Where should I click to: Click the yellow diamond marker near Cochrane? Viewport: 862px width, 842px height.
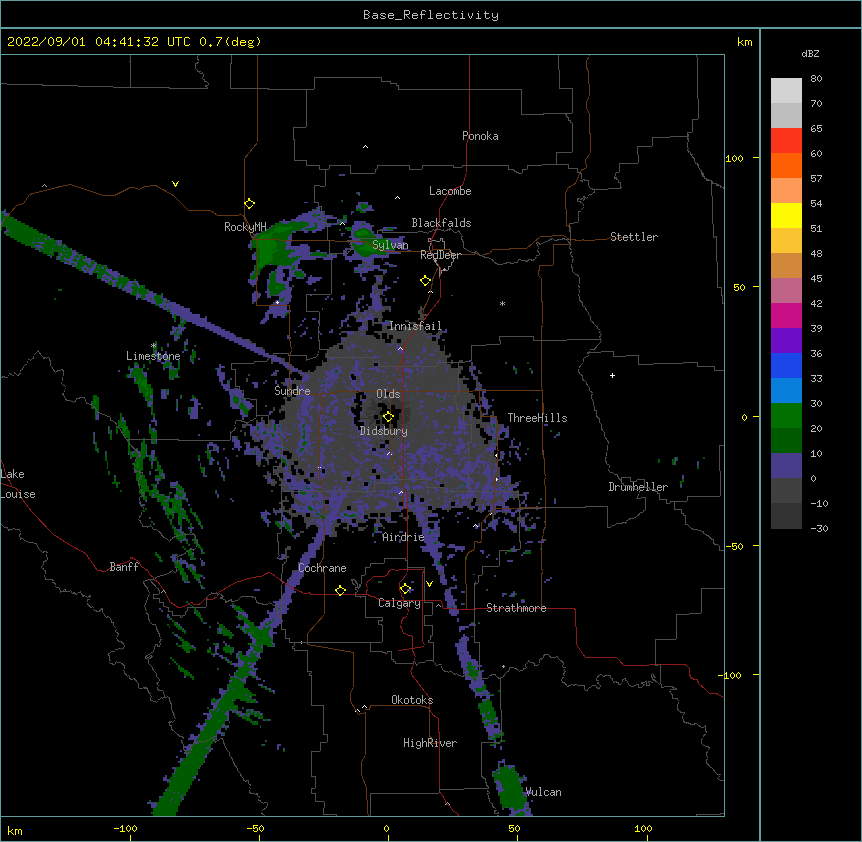[x=340, y=590]
